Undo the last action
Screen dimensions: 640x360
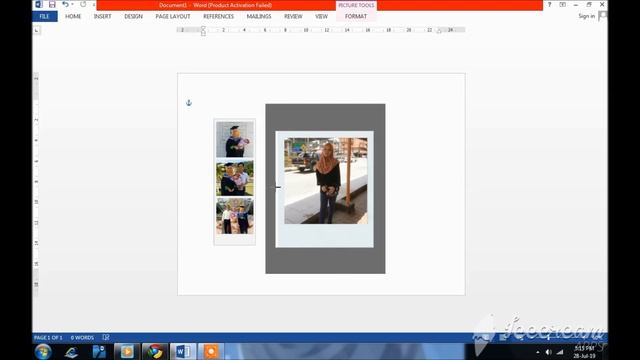65,4
